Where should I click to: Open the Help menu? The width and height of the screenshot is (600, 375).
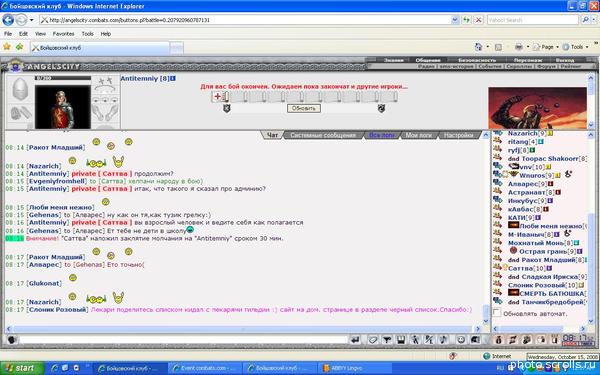(x=106, y=34)
